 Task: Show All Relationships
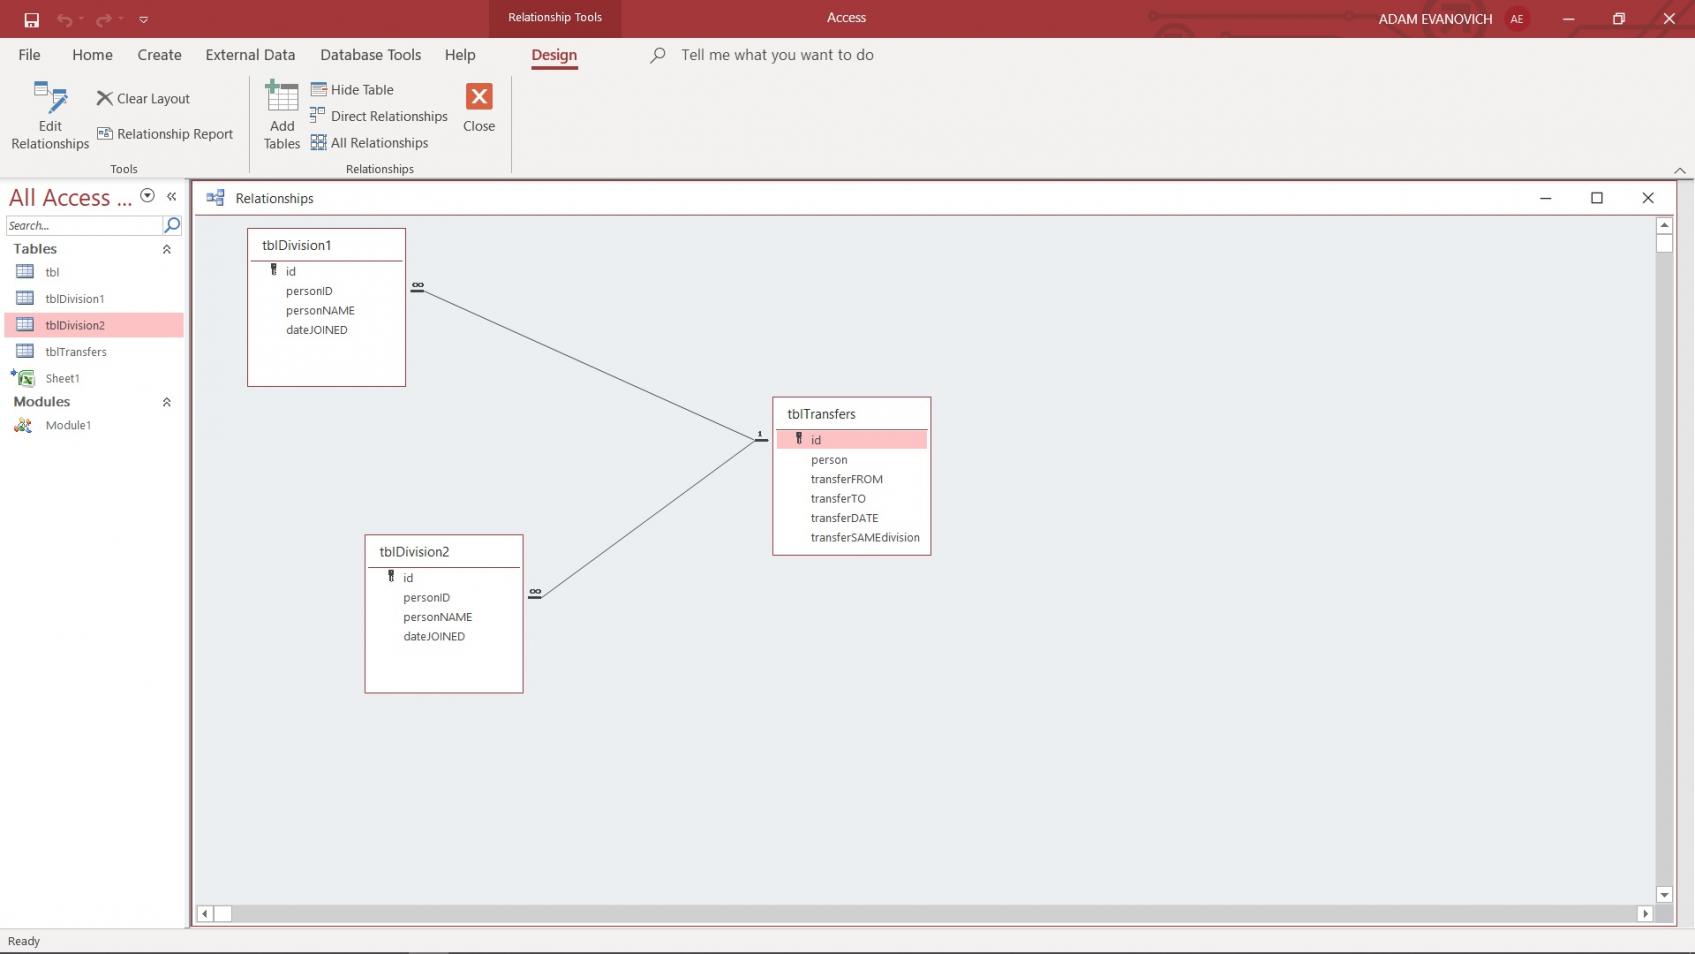(369, 143)
